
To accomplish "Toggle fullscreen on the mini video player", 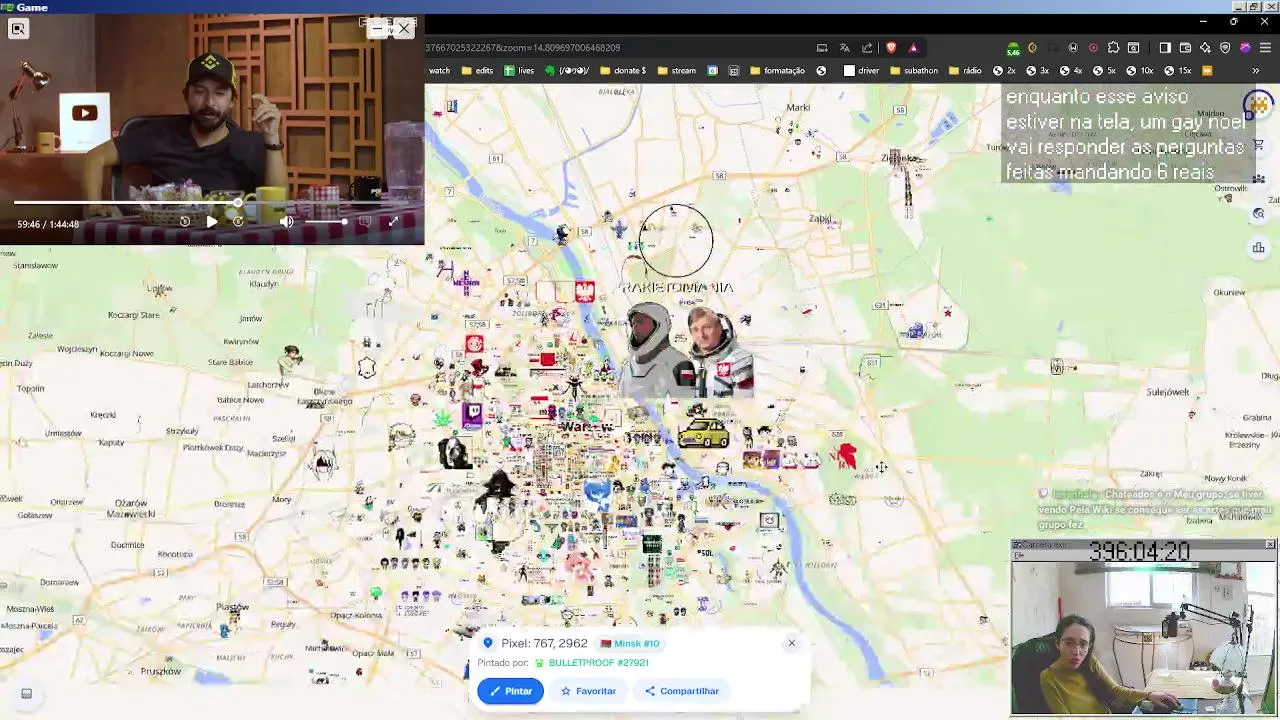I will pos(393,222).
